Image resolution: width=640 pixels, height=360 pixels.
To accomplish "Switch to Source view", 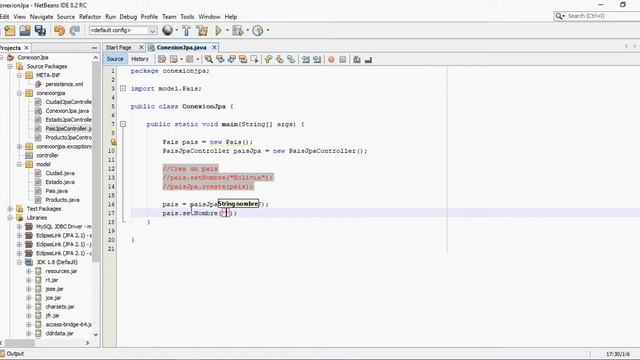I will coord(115,59).
